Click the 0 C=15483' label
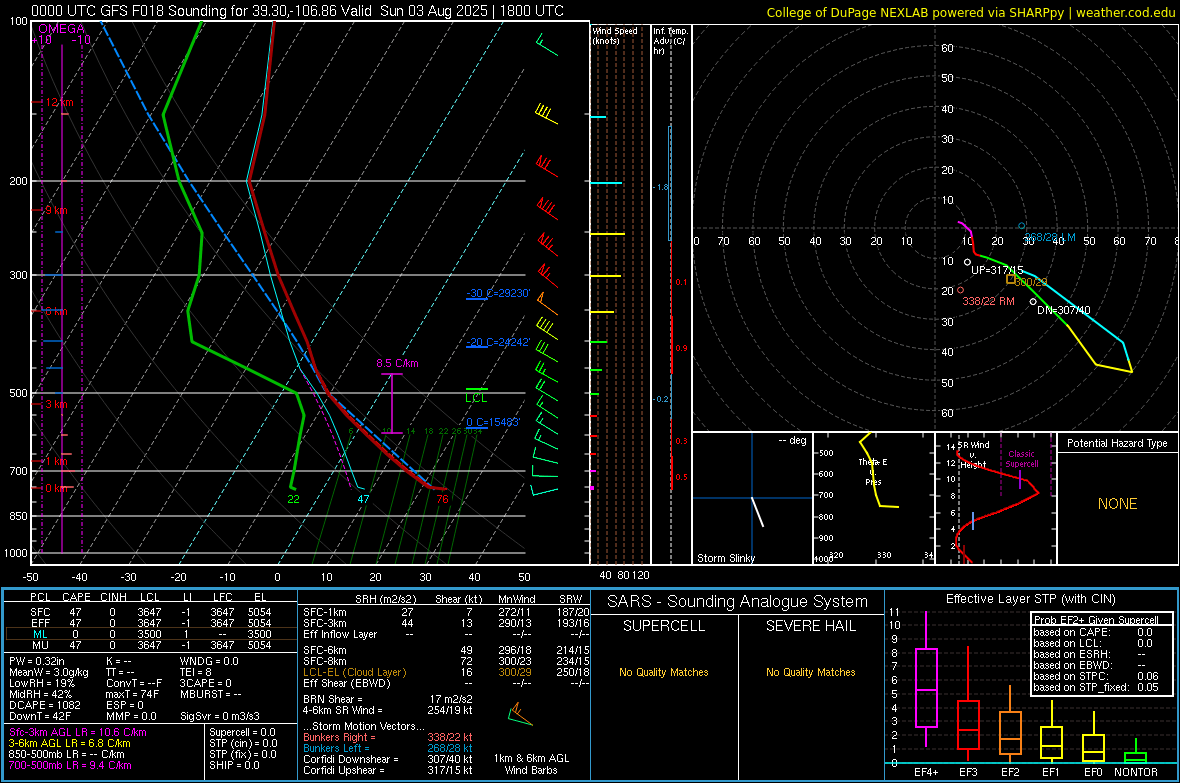Image resolution: width=1180 pixels, height=783 pixels. [493, 422]
